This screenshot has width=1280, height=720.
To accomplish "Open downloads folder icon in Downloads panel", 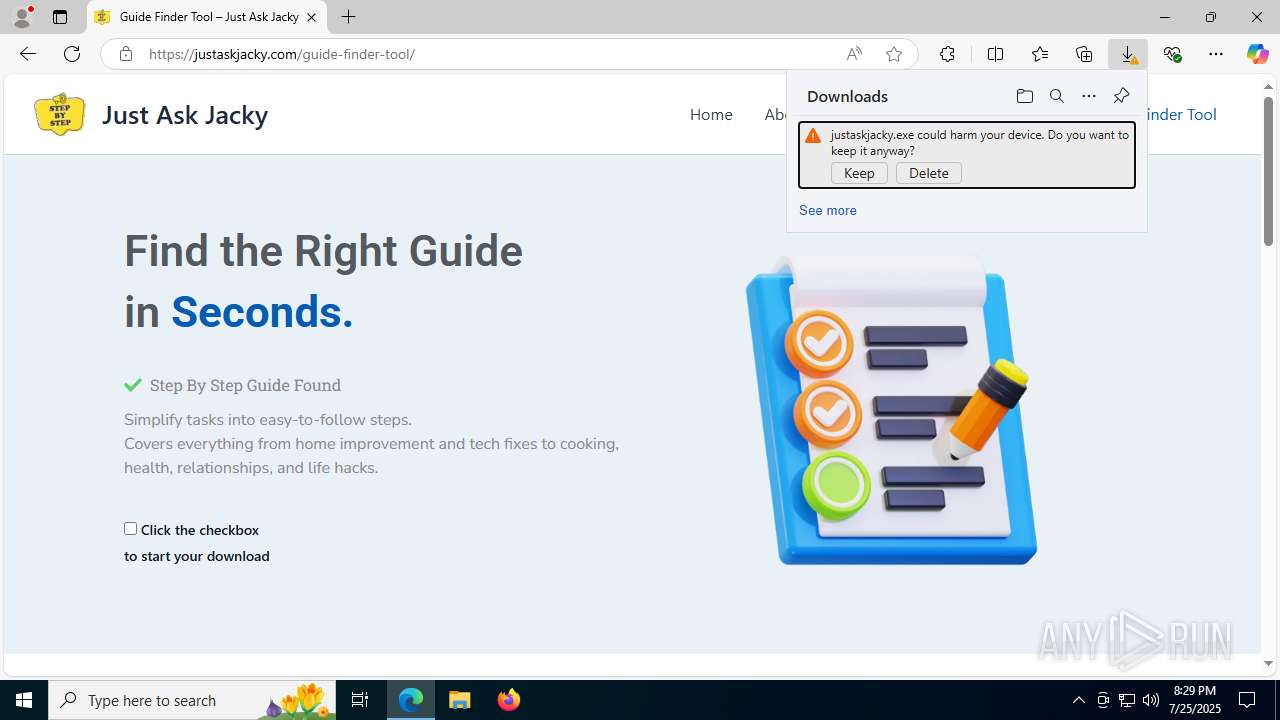I will [1024, 96].
